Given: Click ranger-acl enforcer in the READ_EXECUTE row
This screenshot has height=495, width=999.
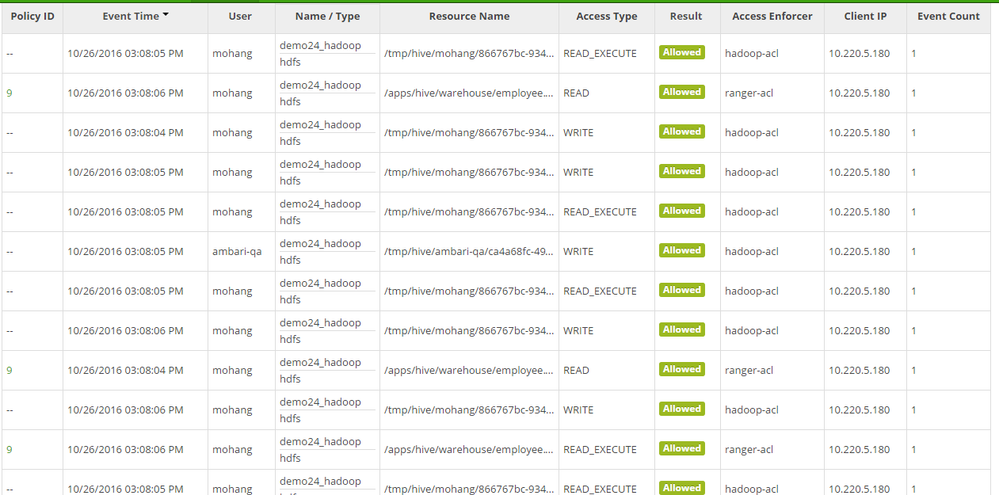Looking at the screenshot, I should [x=749, y=449].
